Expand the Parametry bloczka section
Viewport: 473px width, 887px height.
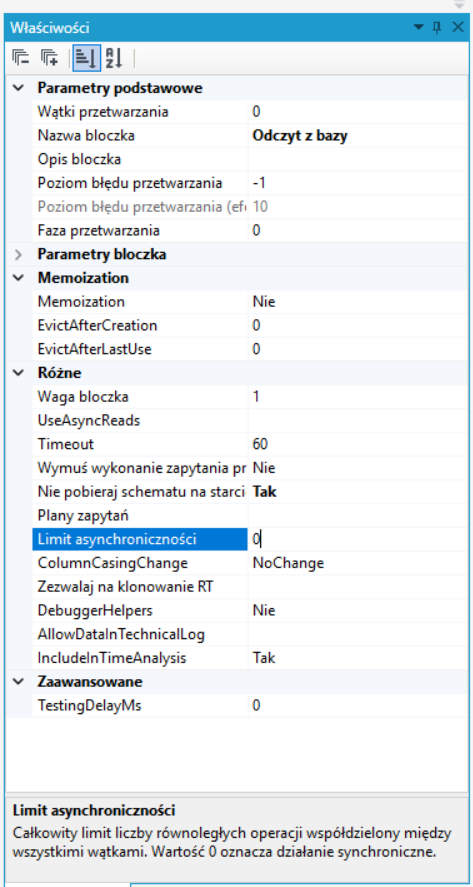[19, 255]
